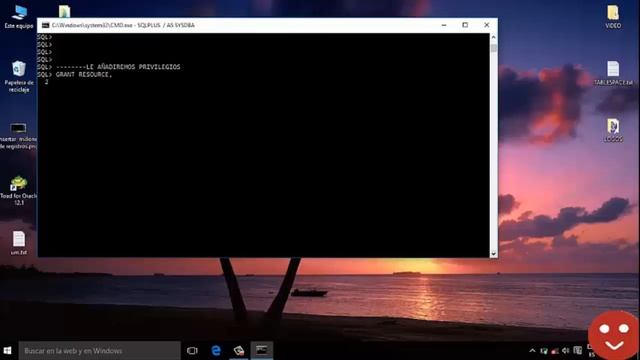Image resolution: width=640 pixels, height=360 pixels.
Task: Open the Este equipo desktop icon
Action: [x=19, y=17]
